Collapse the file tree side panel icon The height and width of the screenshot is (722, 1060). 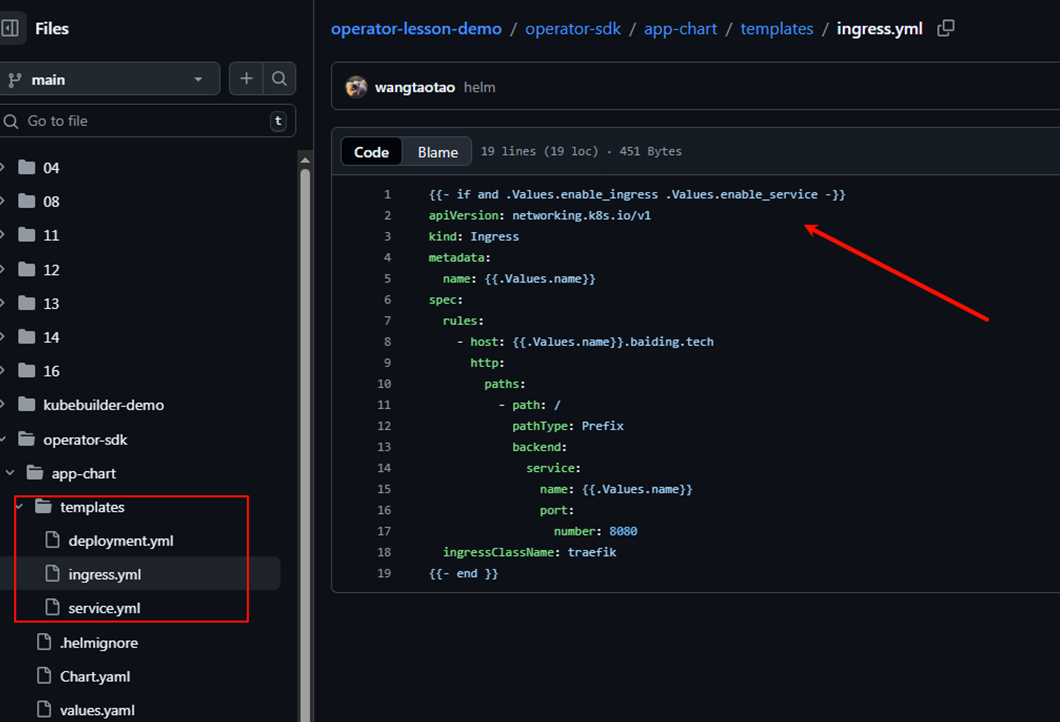click(10, 29)
